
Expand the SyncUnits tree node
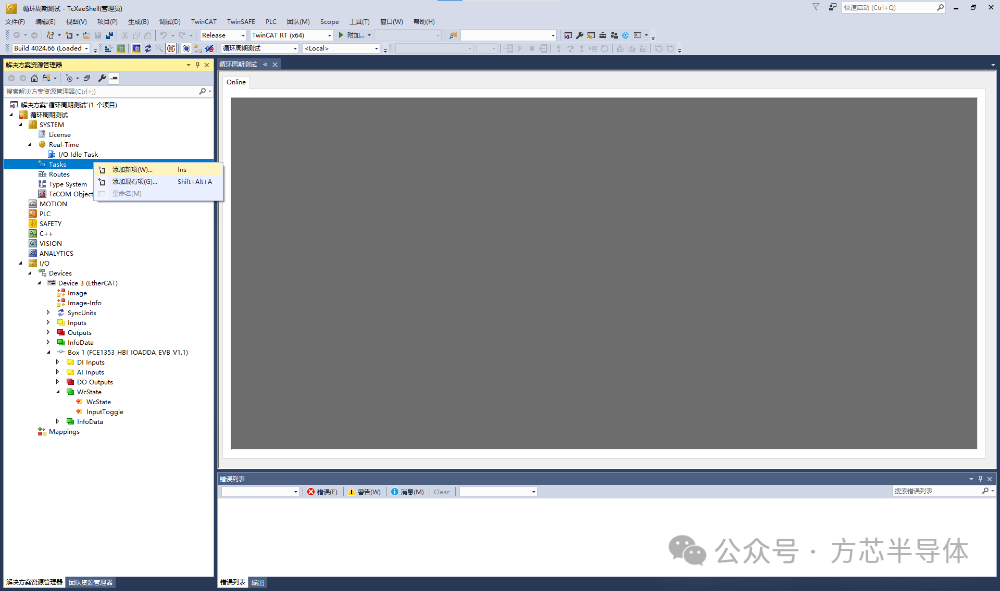[48, 313]
